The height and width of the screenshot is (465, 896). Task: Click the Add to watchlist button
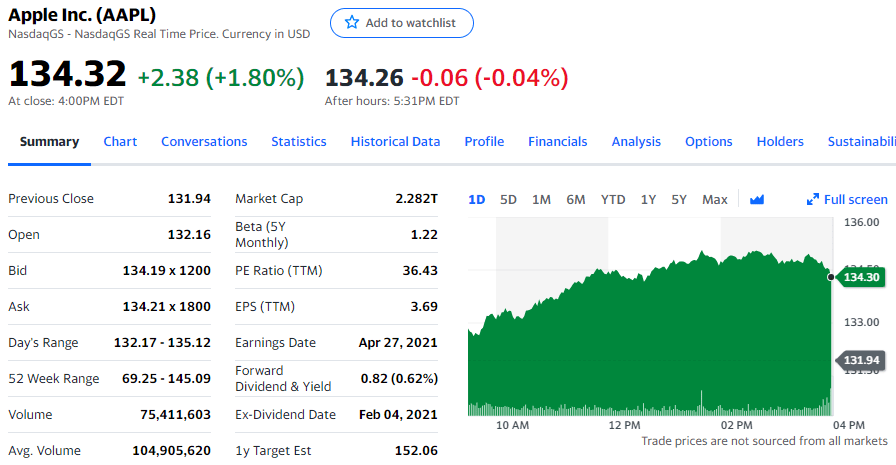click(402, 23)
